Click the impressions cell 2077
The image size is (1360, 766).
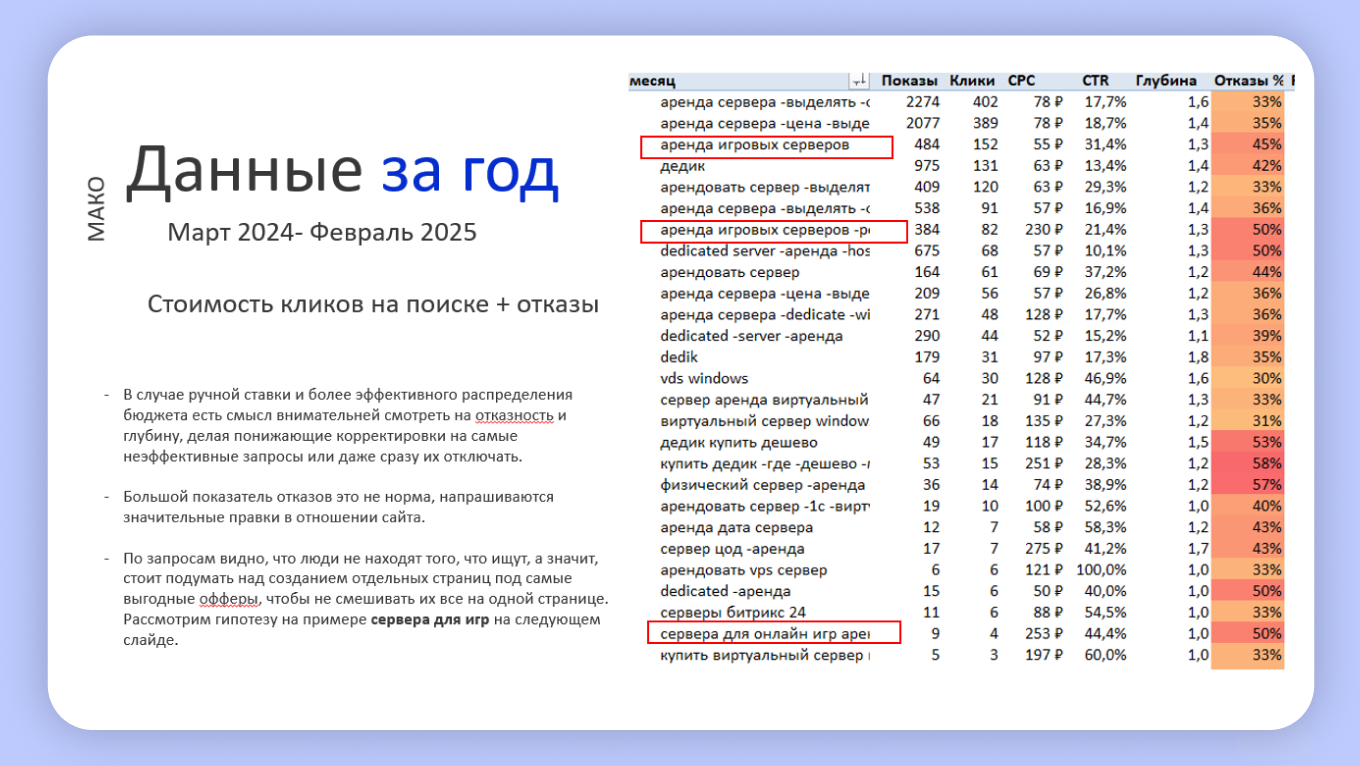921,123
